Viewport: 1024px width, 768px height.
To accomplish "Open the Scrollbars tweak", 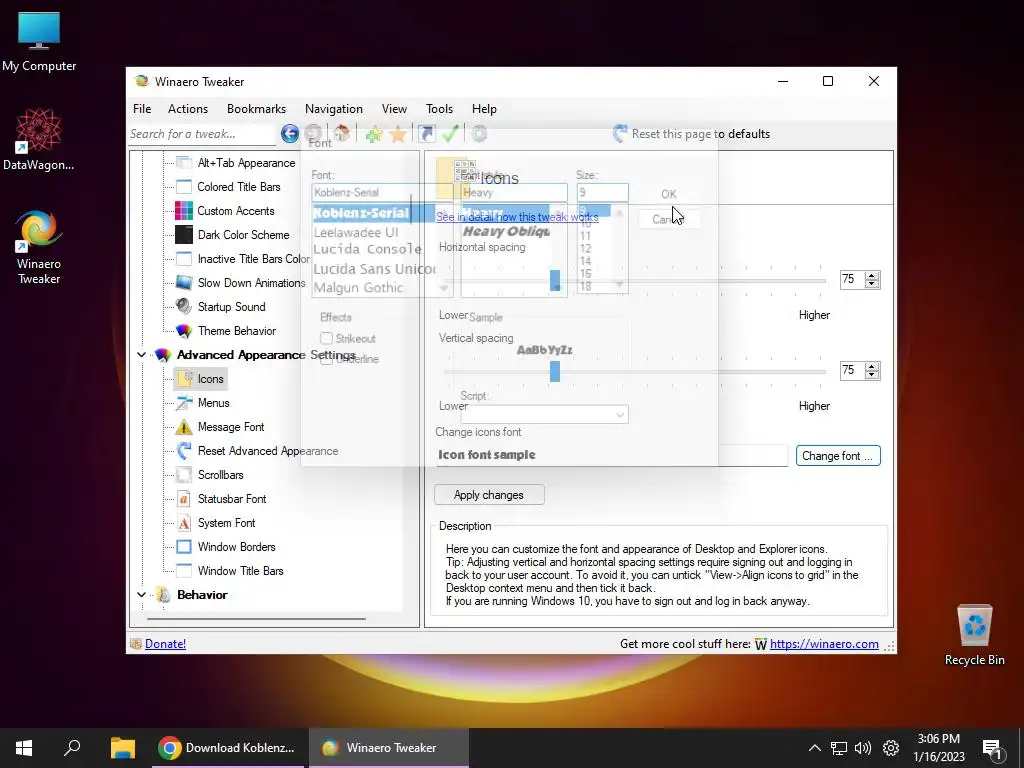I will [x=220, y=475].
